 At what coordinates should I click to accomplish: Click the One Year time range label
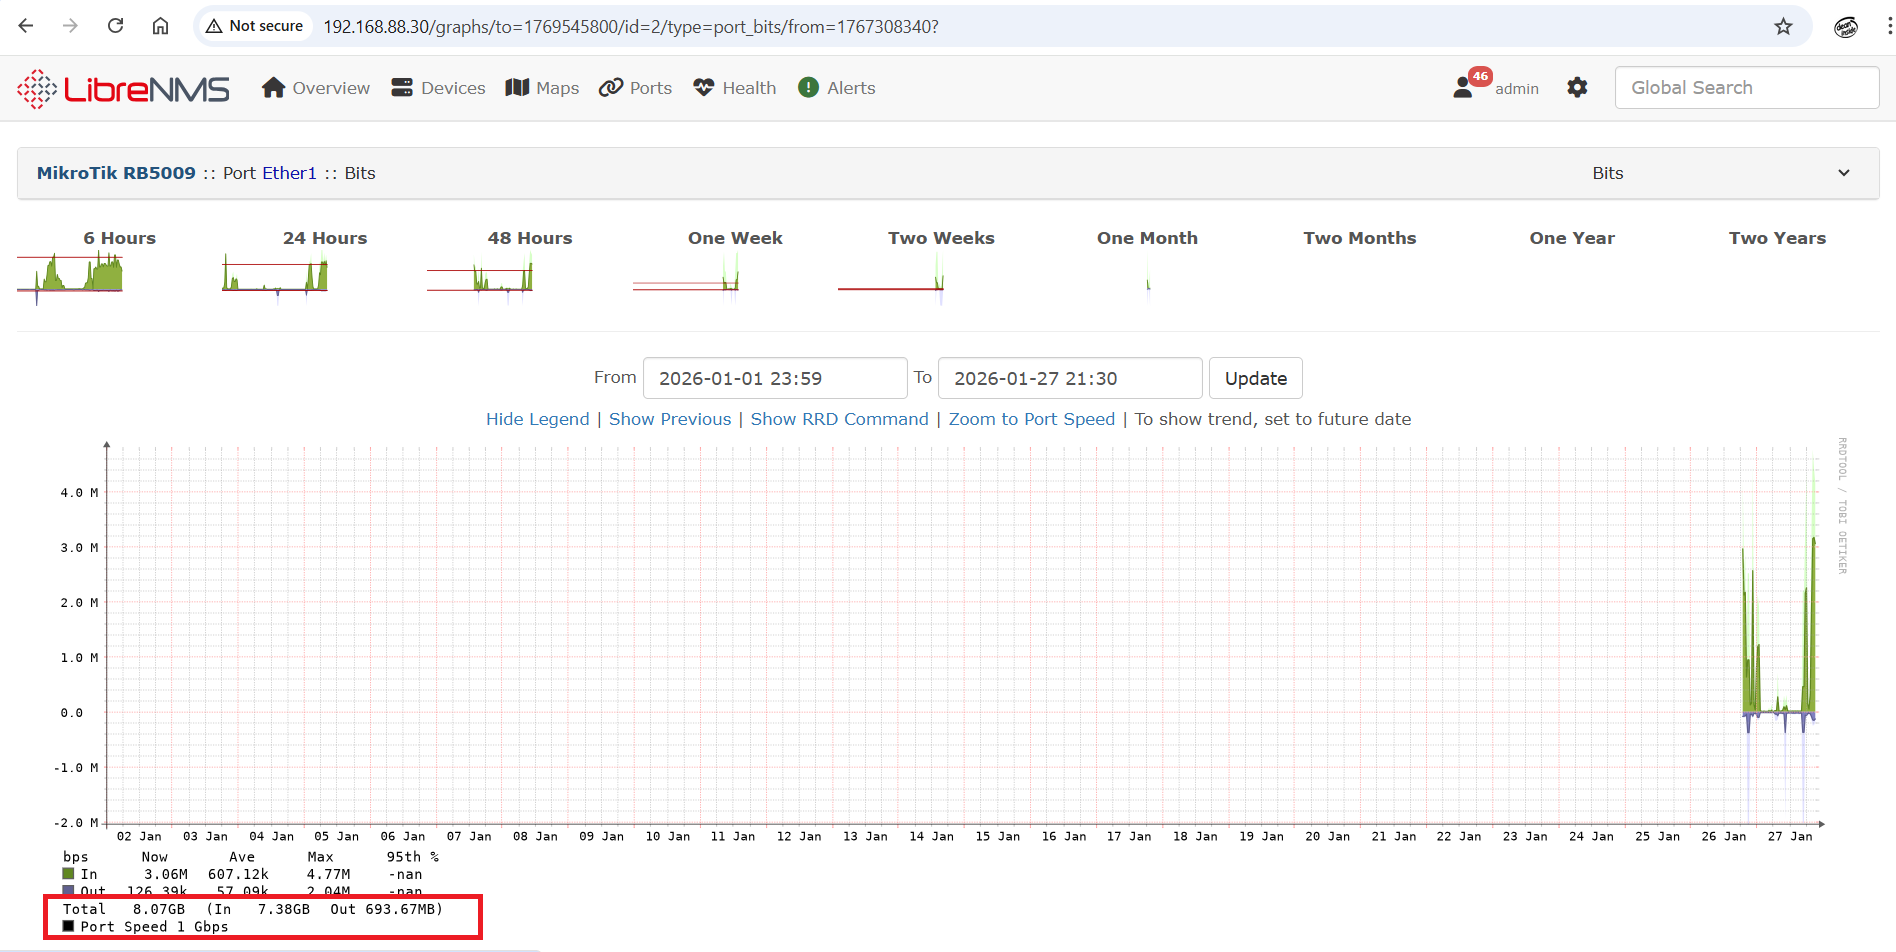pos(1572,238)
